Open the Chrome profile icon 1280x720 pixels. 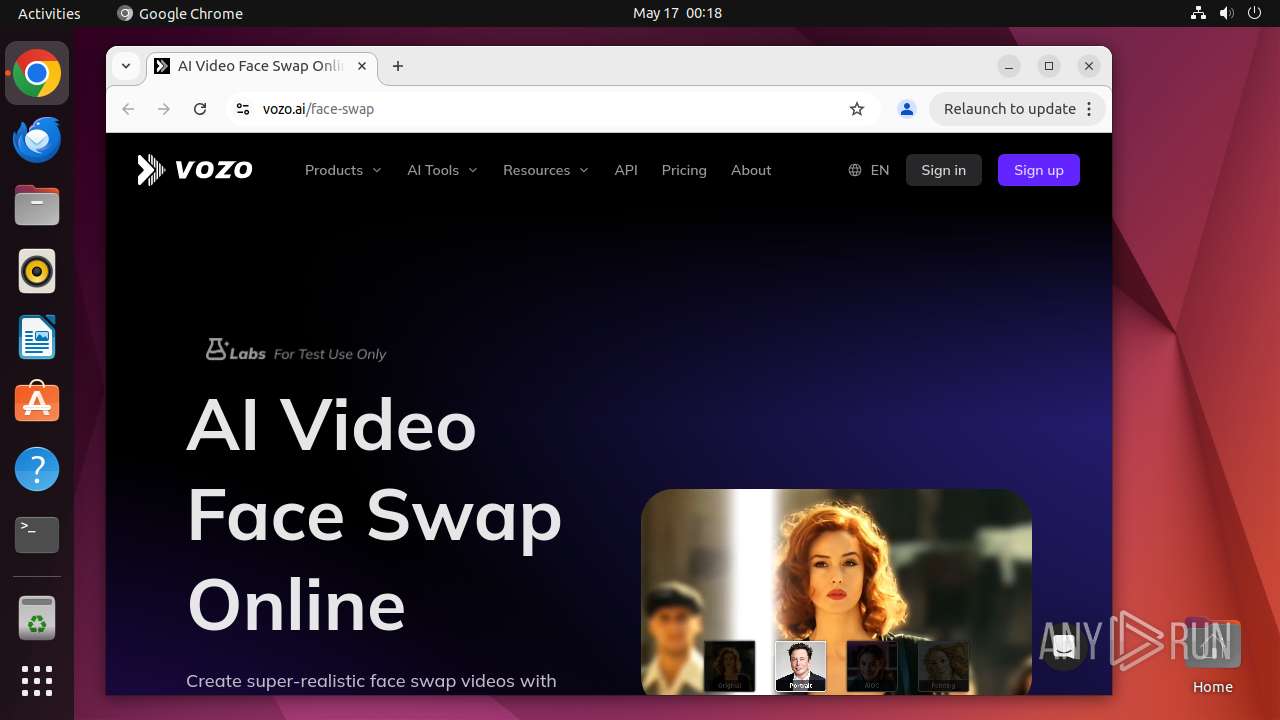pos(907,109)
